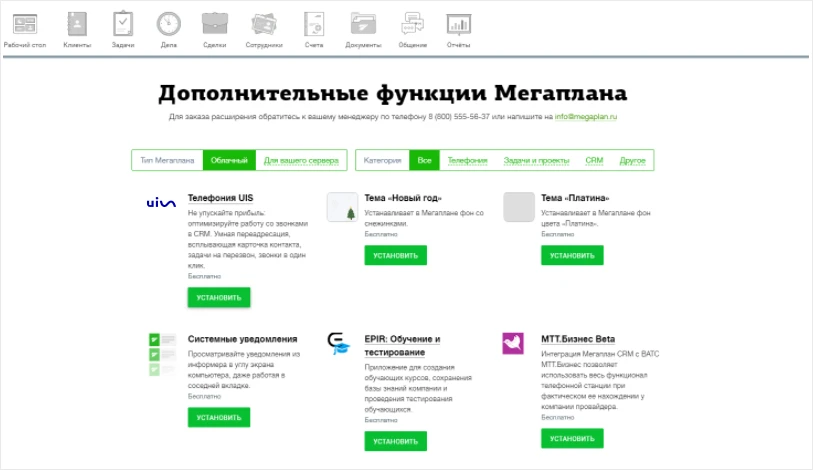
Task: Switch to Для вашего сервера type
Action: coord(301,160)
